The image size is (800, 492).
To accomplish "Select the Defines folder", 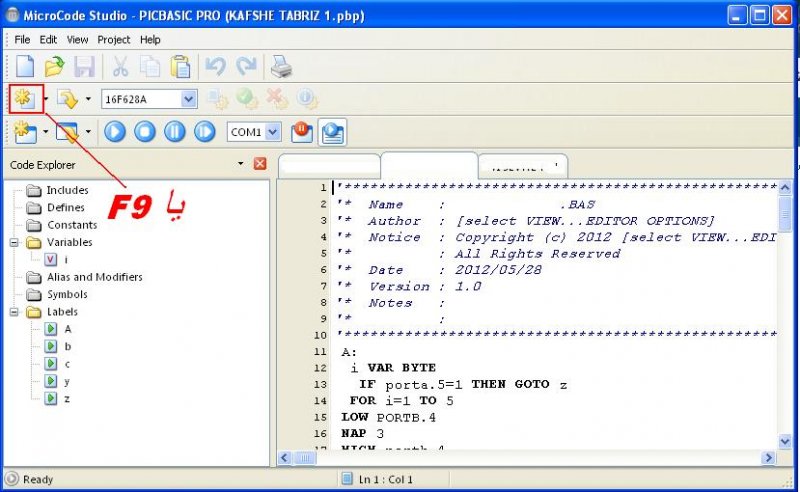I will point(65,208).
